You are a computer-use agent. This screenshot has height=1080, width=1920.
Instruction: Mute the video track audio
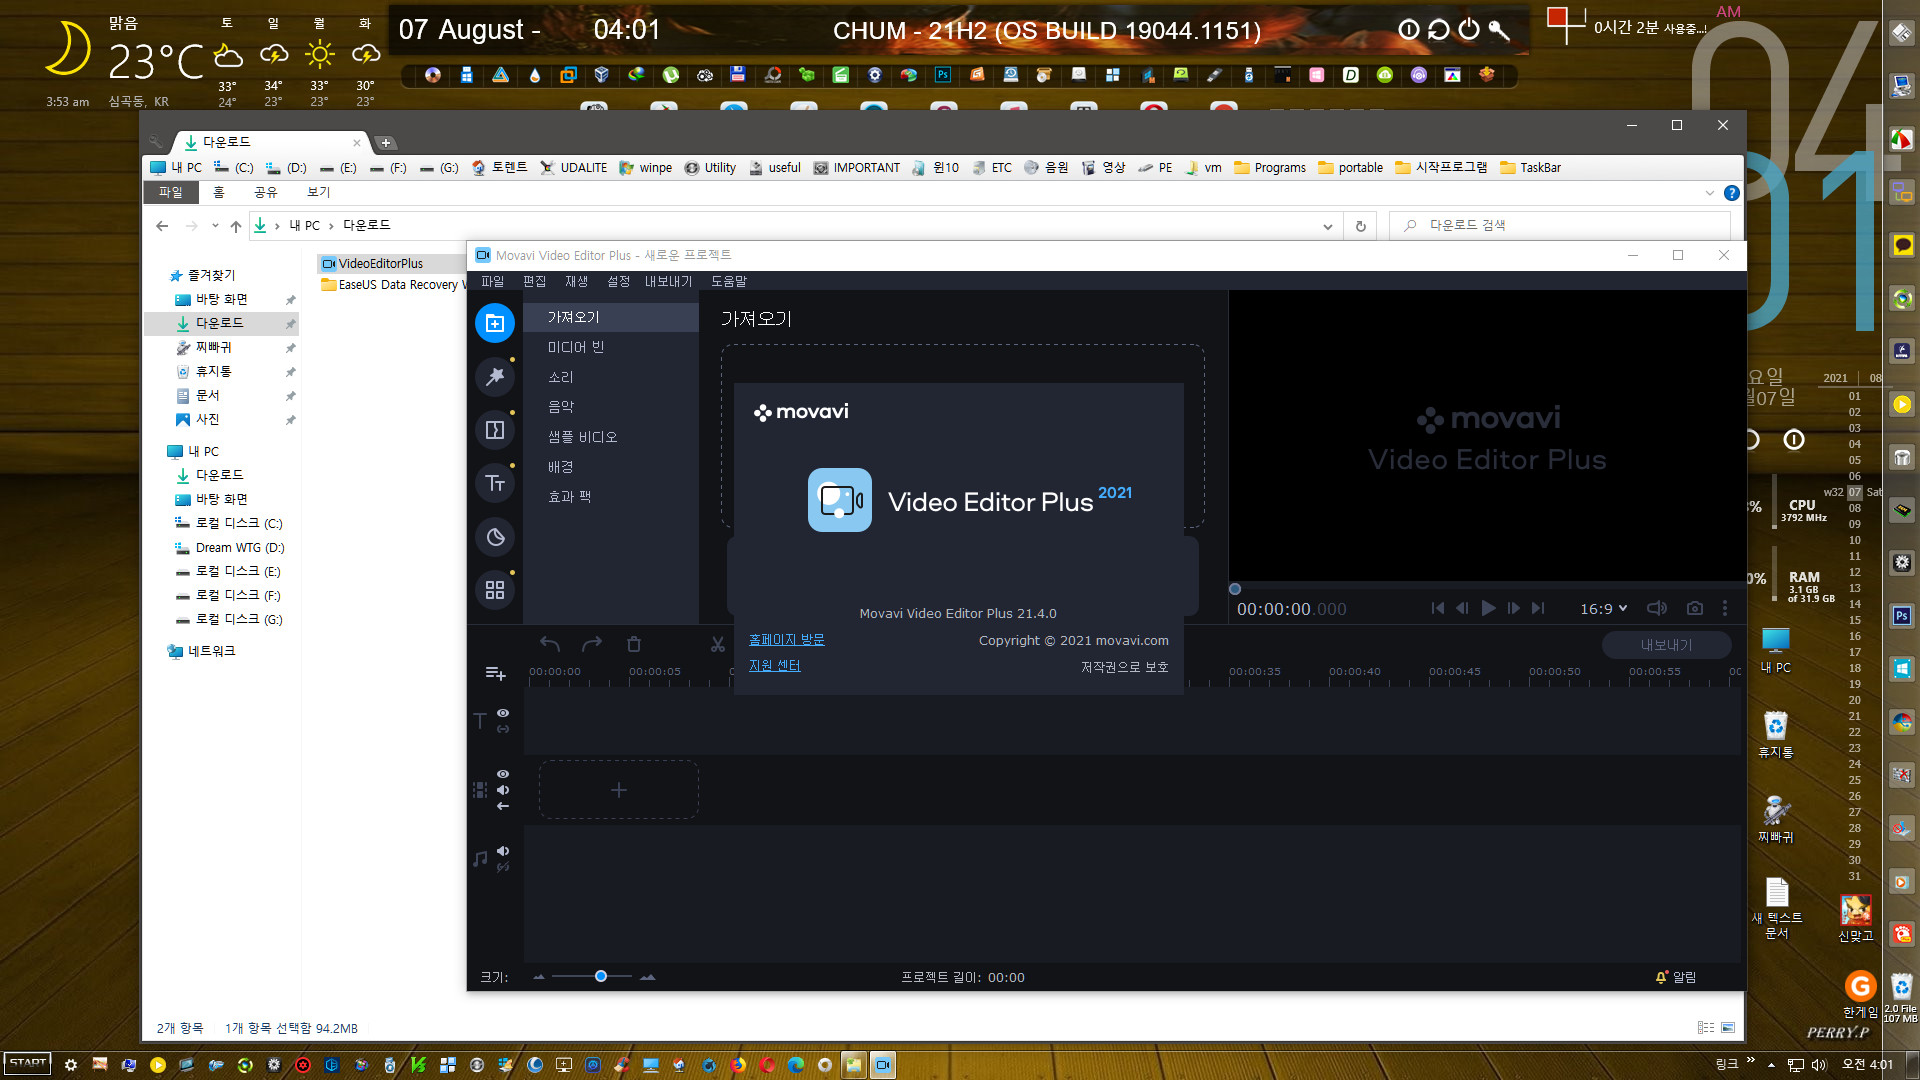tap(503, 790)
